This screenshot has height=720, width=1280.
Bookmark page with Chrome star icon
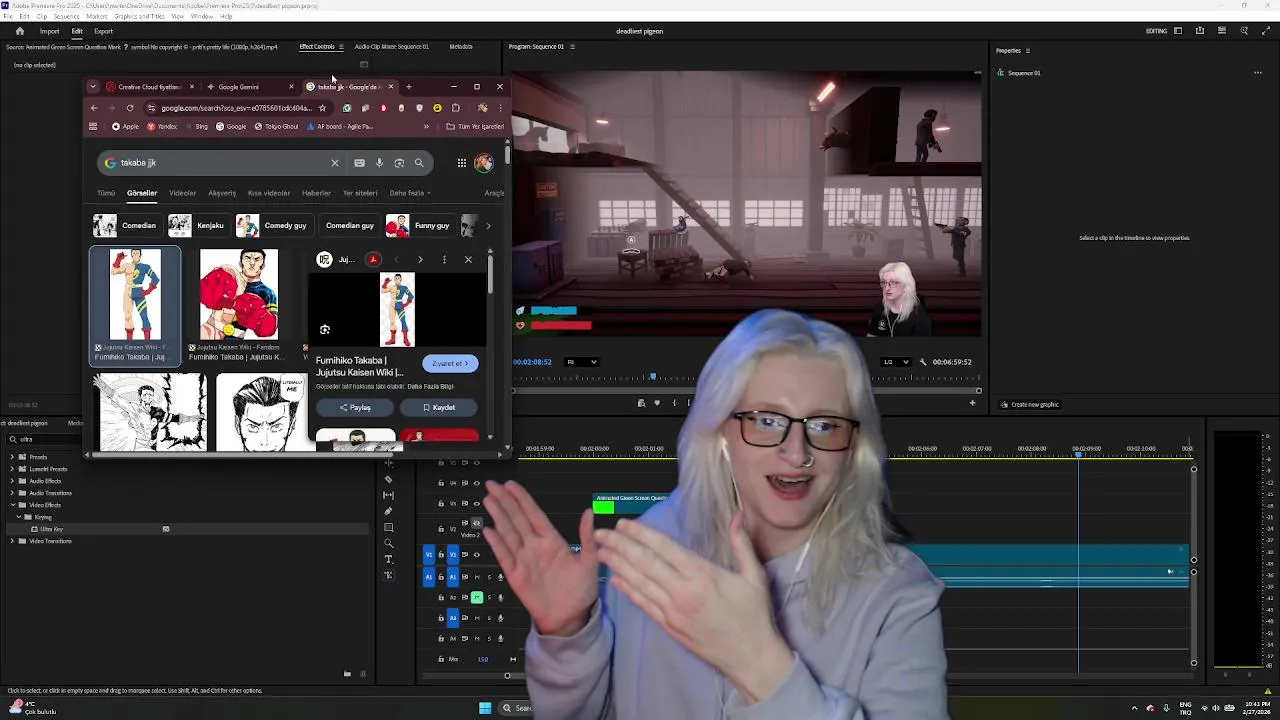pos(322,108)
